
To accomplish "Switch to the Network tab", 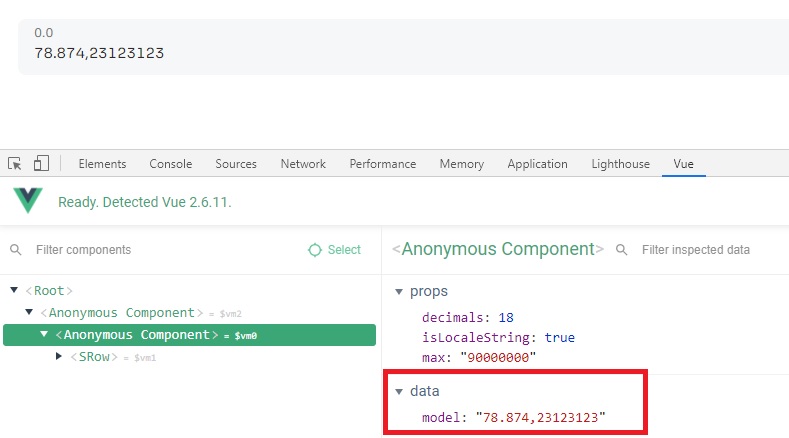I will click(303, 164).
